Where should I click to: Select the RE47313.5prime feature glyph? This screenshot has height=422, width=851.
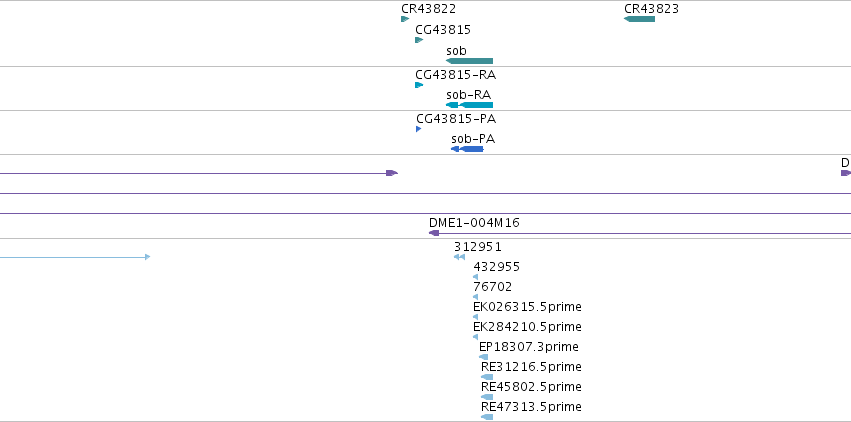[487, 417]
